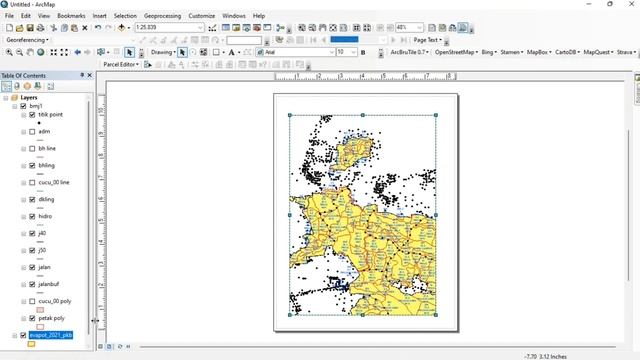This screenshot has height=360, width=640.
Task: Enable the bh line layer checkbox
Action: tap(32, 149)
